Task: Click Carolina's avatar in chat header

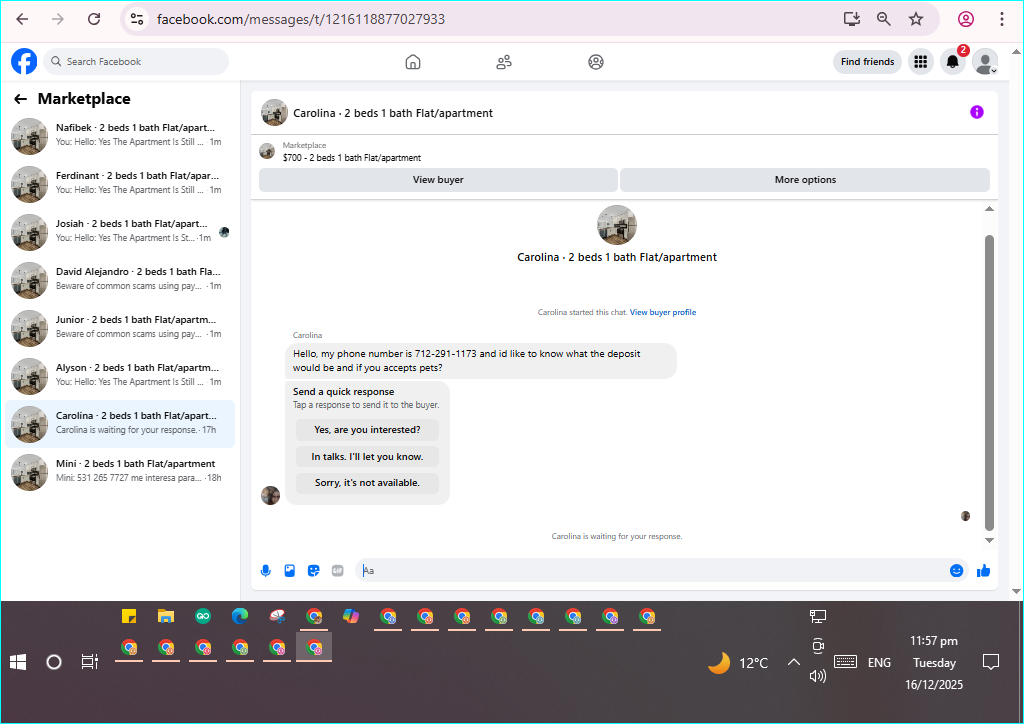Action: [274, 112]
